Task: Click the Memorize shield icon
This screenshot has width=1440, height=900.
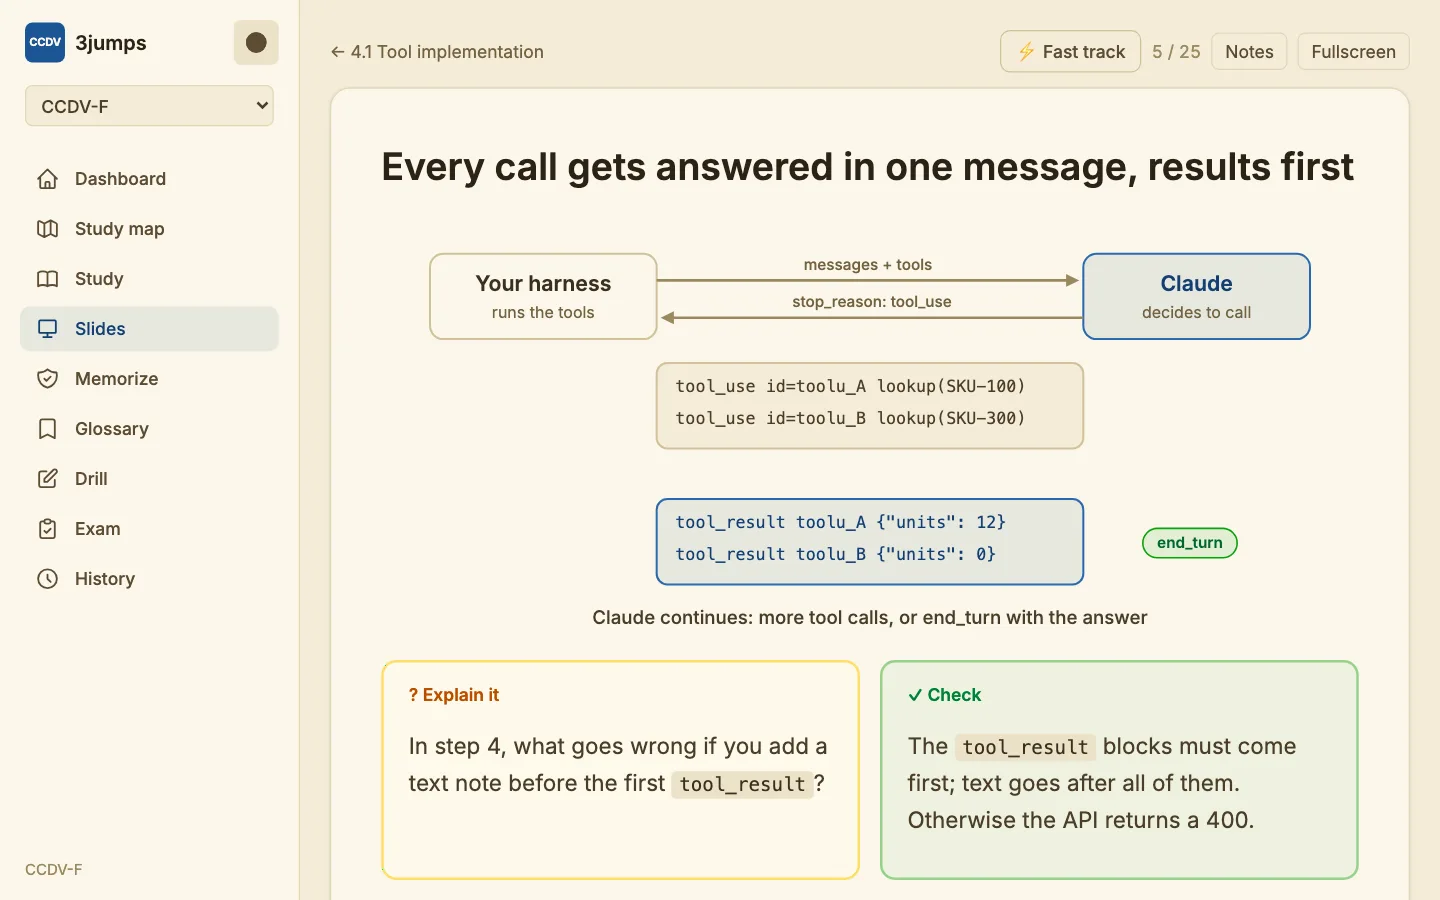Action: click(x=47, y=379)
